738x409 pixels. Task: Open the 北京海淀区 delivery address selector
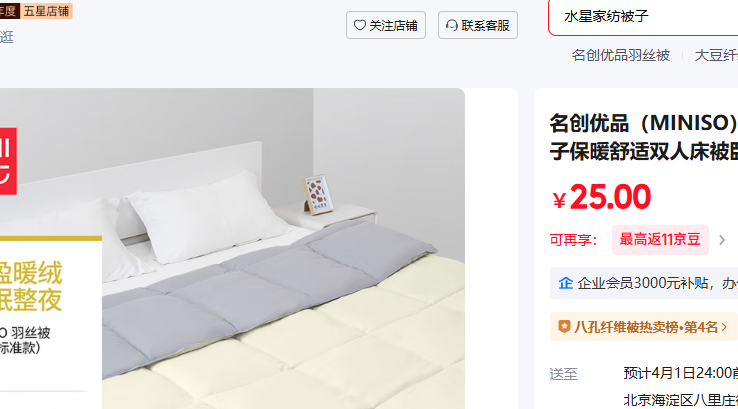coord(681,400)
